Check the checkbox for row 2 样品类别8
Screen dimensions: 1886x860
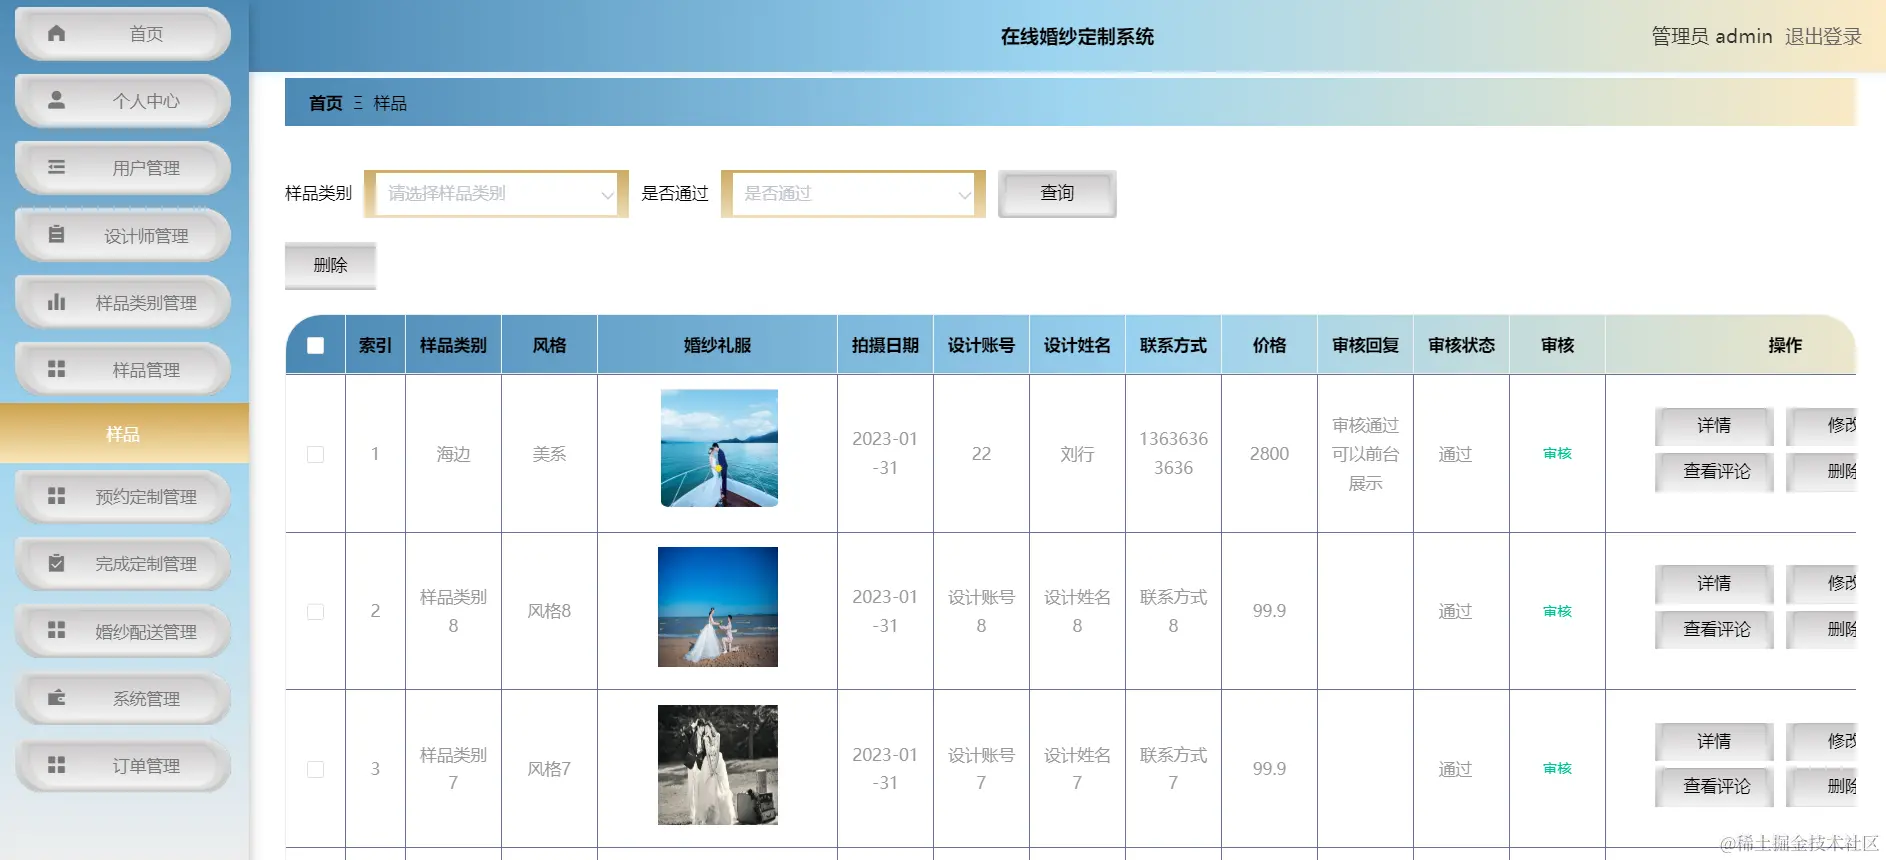(x=315, y=611)
